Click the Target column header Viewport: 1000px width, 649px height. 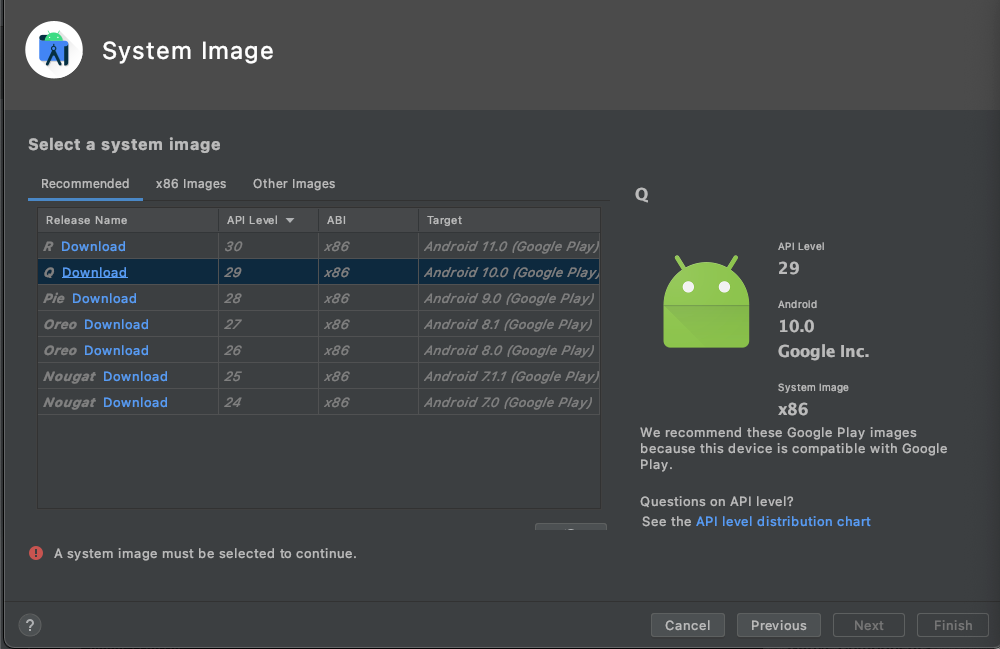445,220
